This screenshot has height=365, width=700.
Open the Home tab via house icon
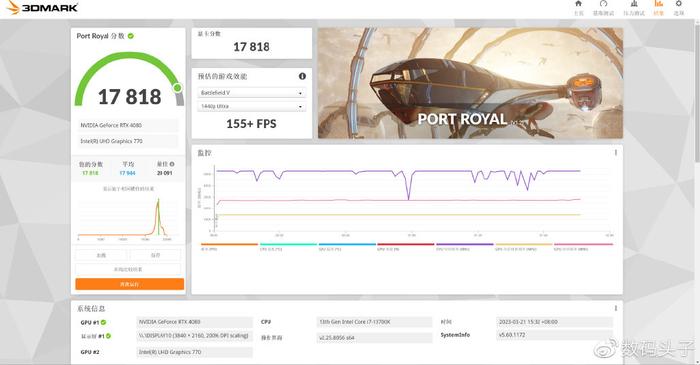tap(578, 8)
